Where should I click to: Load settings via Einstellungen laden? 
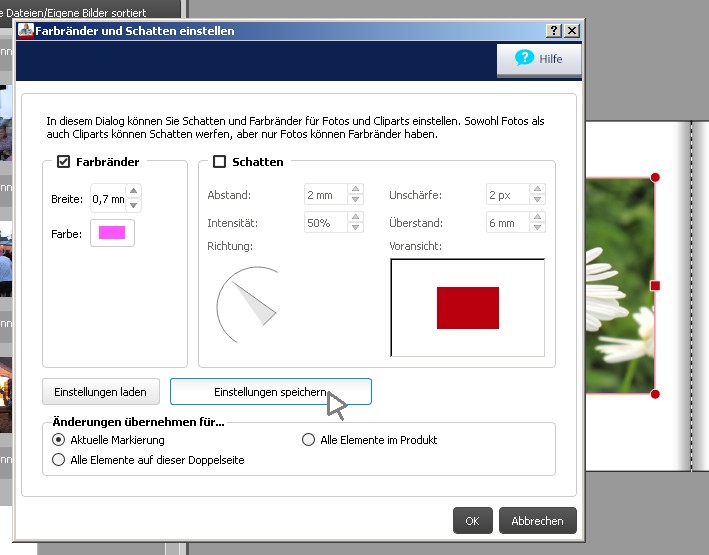[x=101, y=392]
